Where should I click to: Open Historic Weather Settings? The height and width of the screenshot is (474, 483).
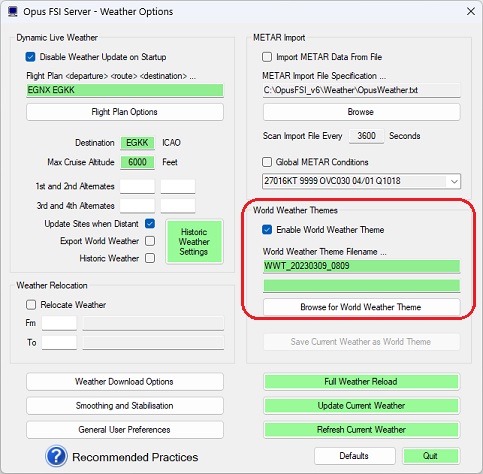tap(194, 242)
